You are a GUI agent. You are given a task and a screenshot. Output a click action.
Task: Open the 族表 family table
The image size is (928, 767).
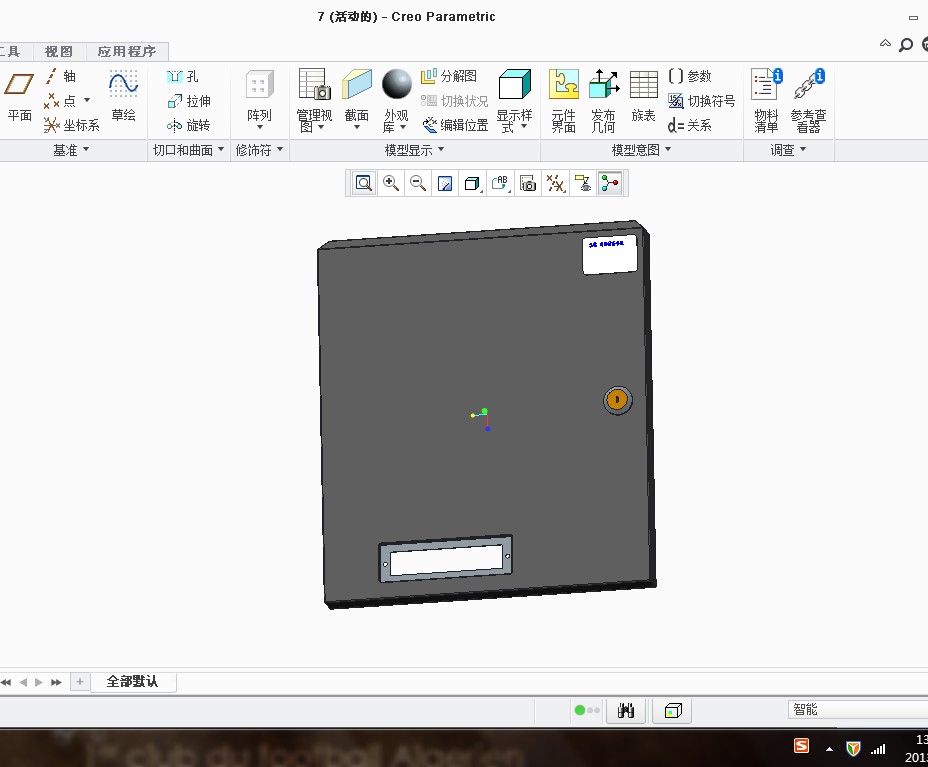(x=643, y=99)
